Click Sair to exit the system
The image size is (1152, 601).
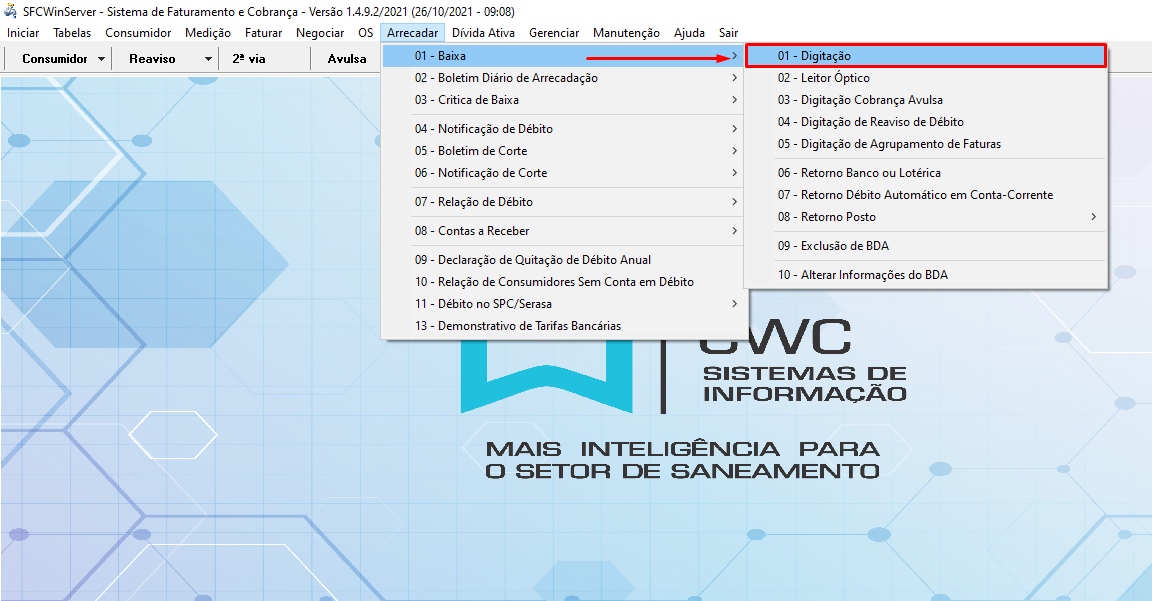click(x=728, y=32)
